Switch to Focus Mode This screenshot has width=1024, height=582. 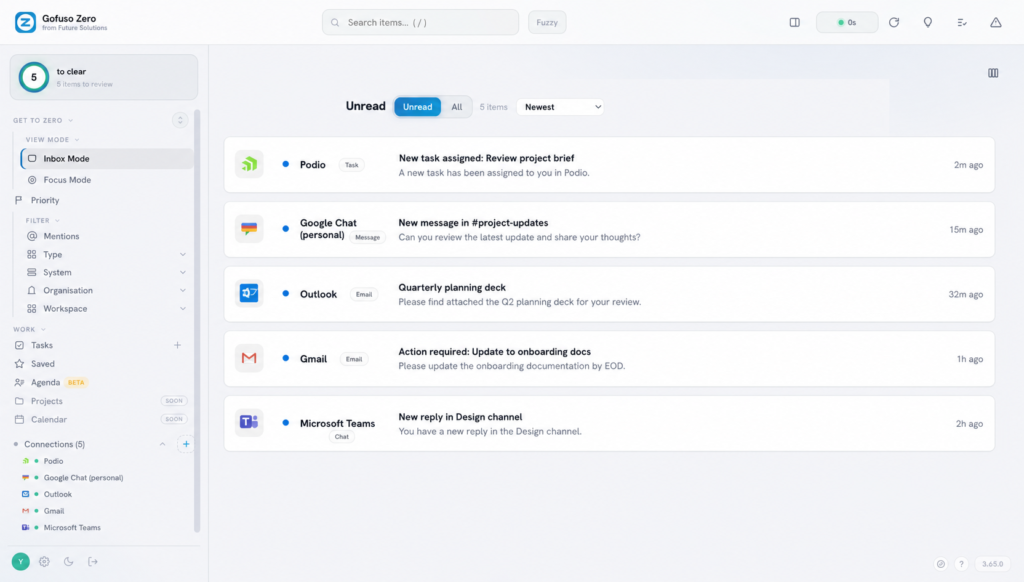(107, 180)
